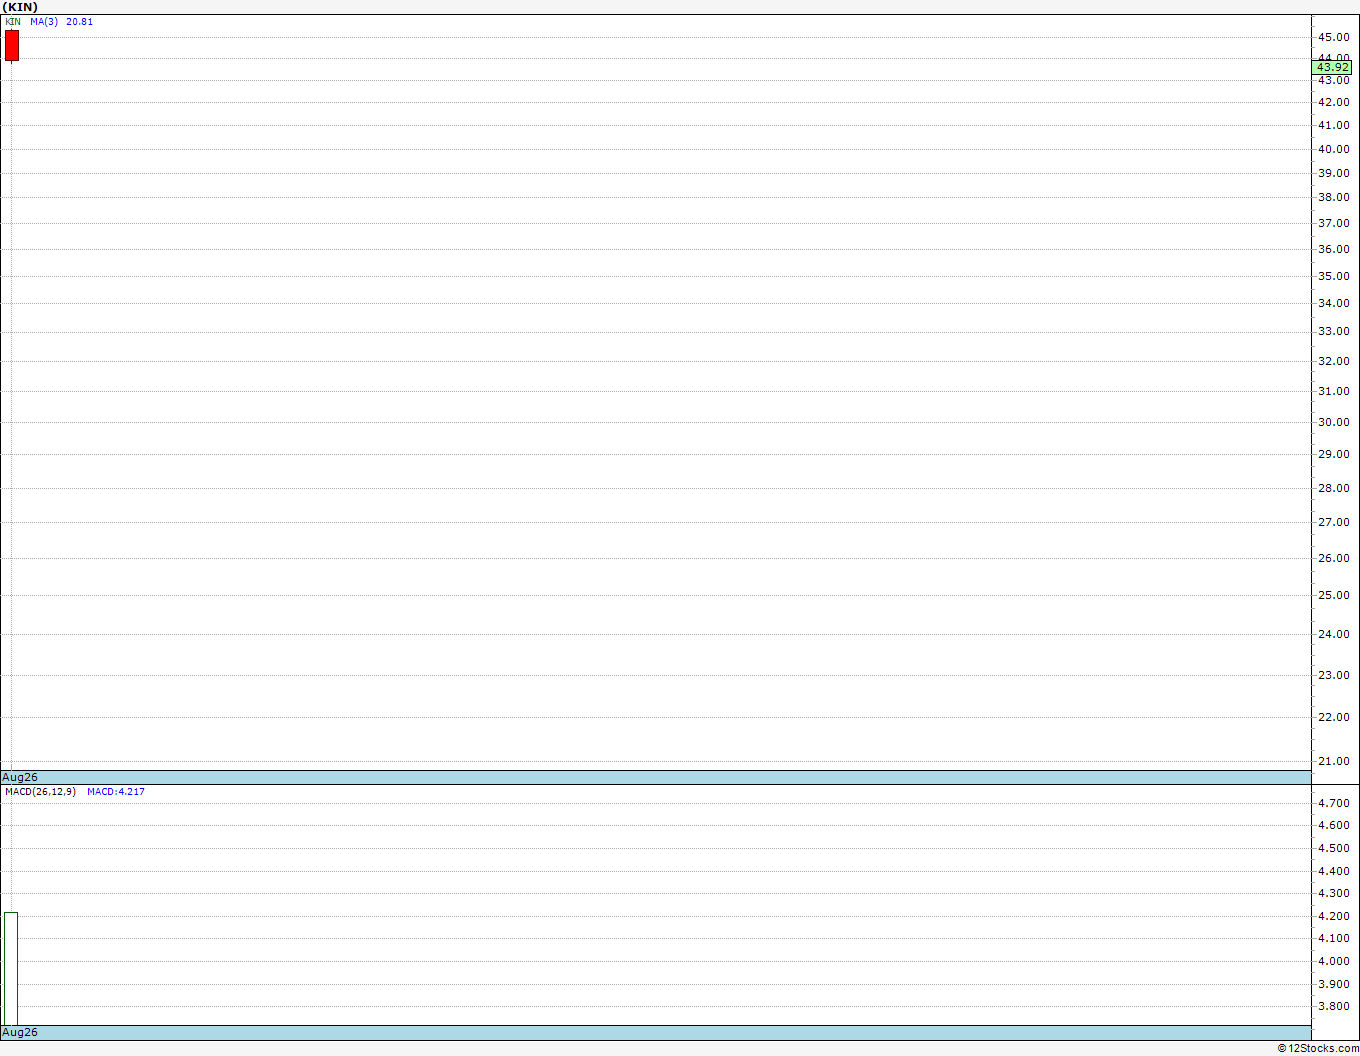Click the green MACD histogram bar
1360x1056 pixels.
pyautogui.click(x=11, y=968)
